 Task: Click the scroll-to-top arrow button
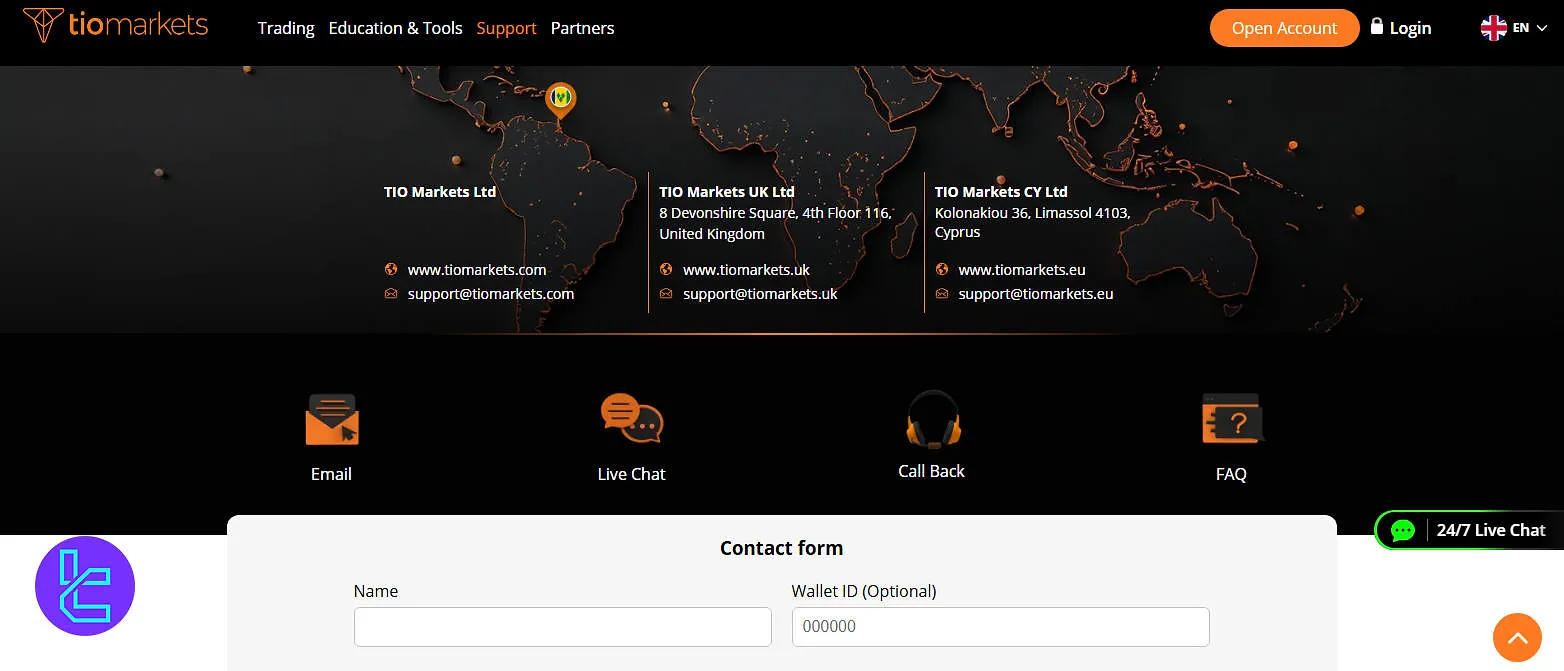[x=1517, y=637]
